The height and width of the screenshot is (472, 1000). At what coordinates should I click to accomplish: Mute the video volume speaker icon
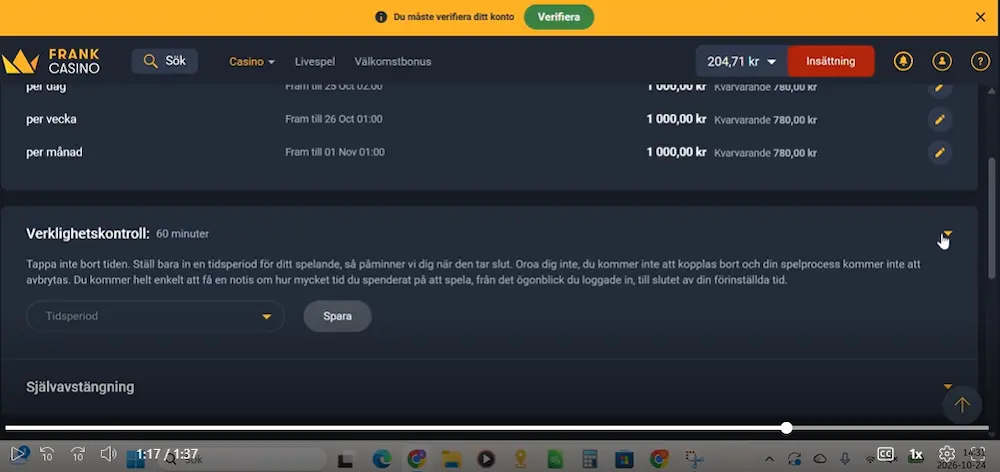click(x=108, y=454)
